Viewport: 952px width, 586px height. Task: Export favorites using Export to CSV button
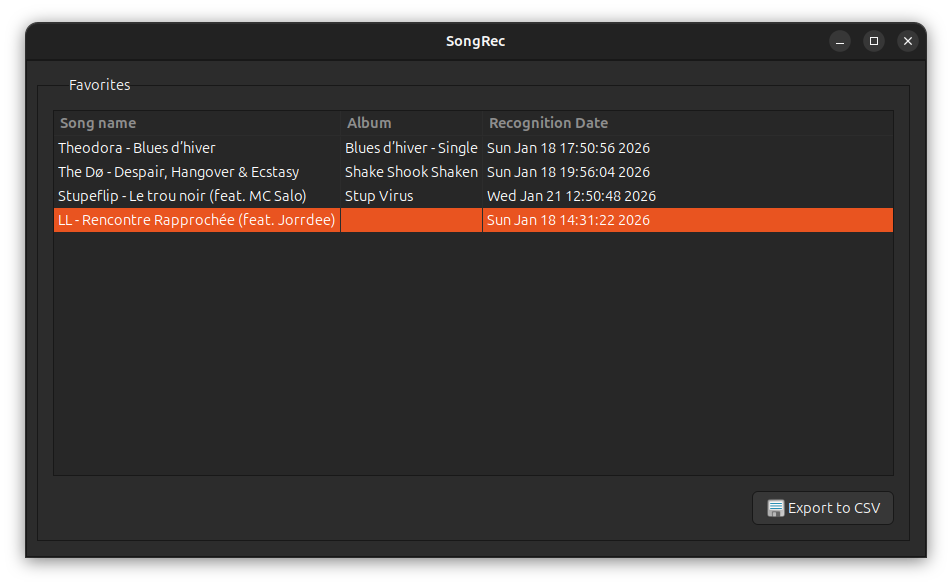coord(823,508)
